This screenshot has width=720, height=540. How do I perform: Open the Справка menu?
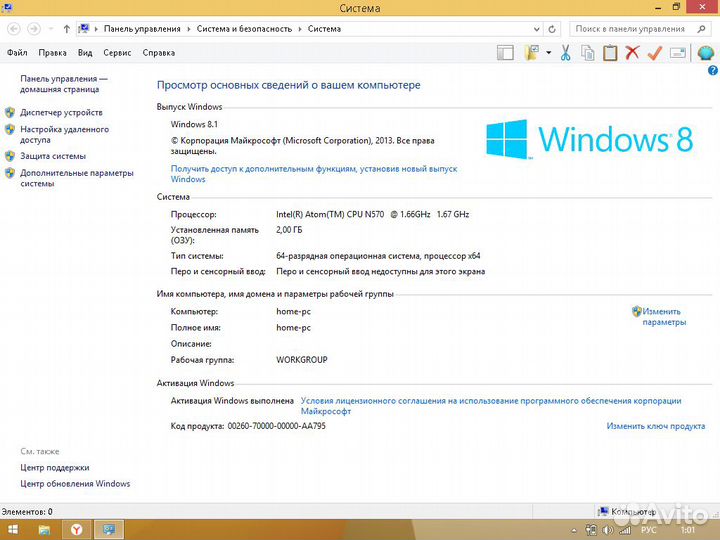tap(159, 53)
